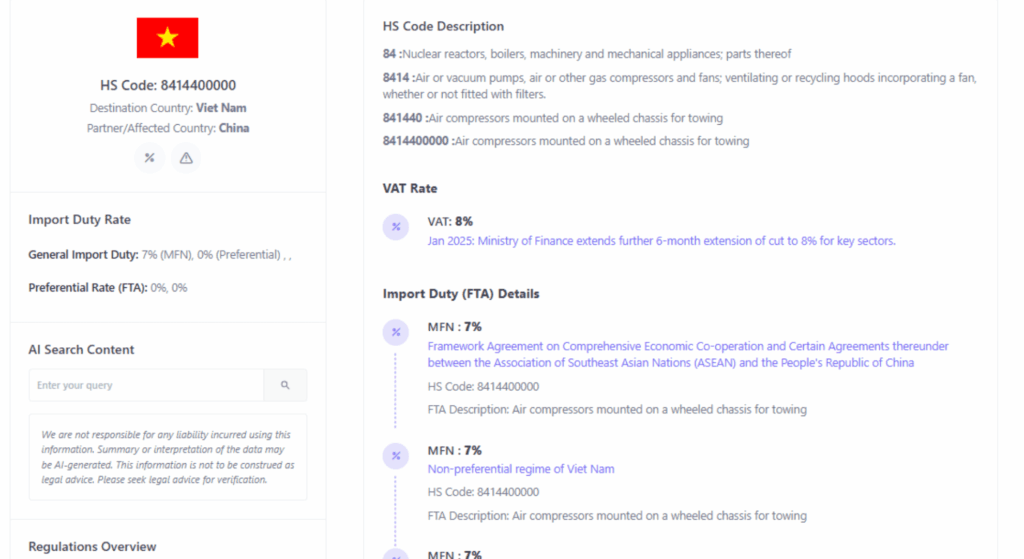1024x559 pixels.
Task: Select the Regulations Overview section heading
Action: point(92,547)
